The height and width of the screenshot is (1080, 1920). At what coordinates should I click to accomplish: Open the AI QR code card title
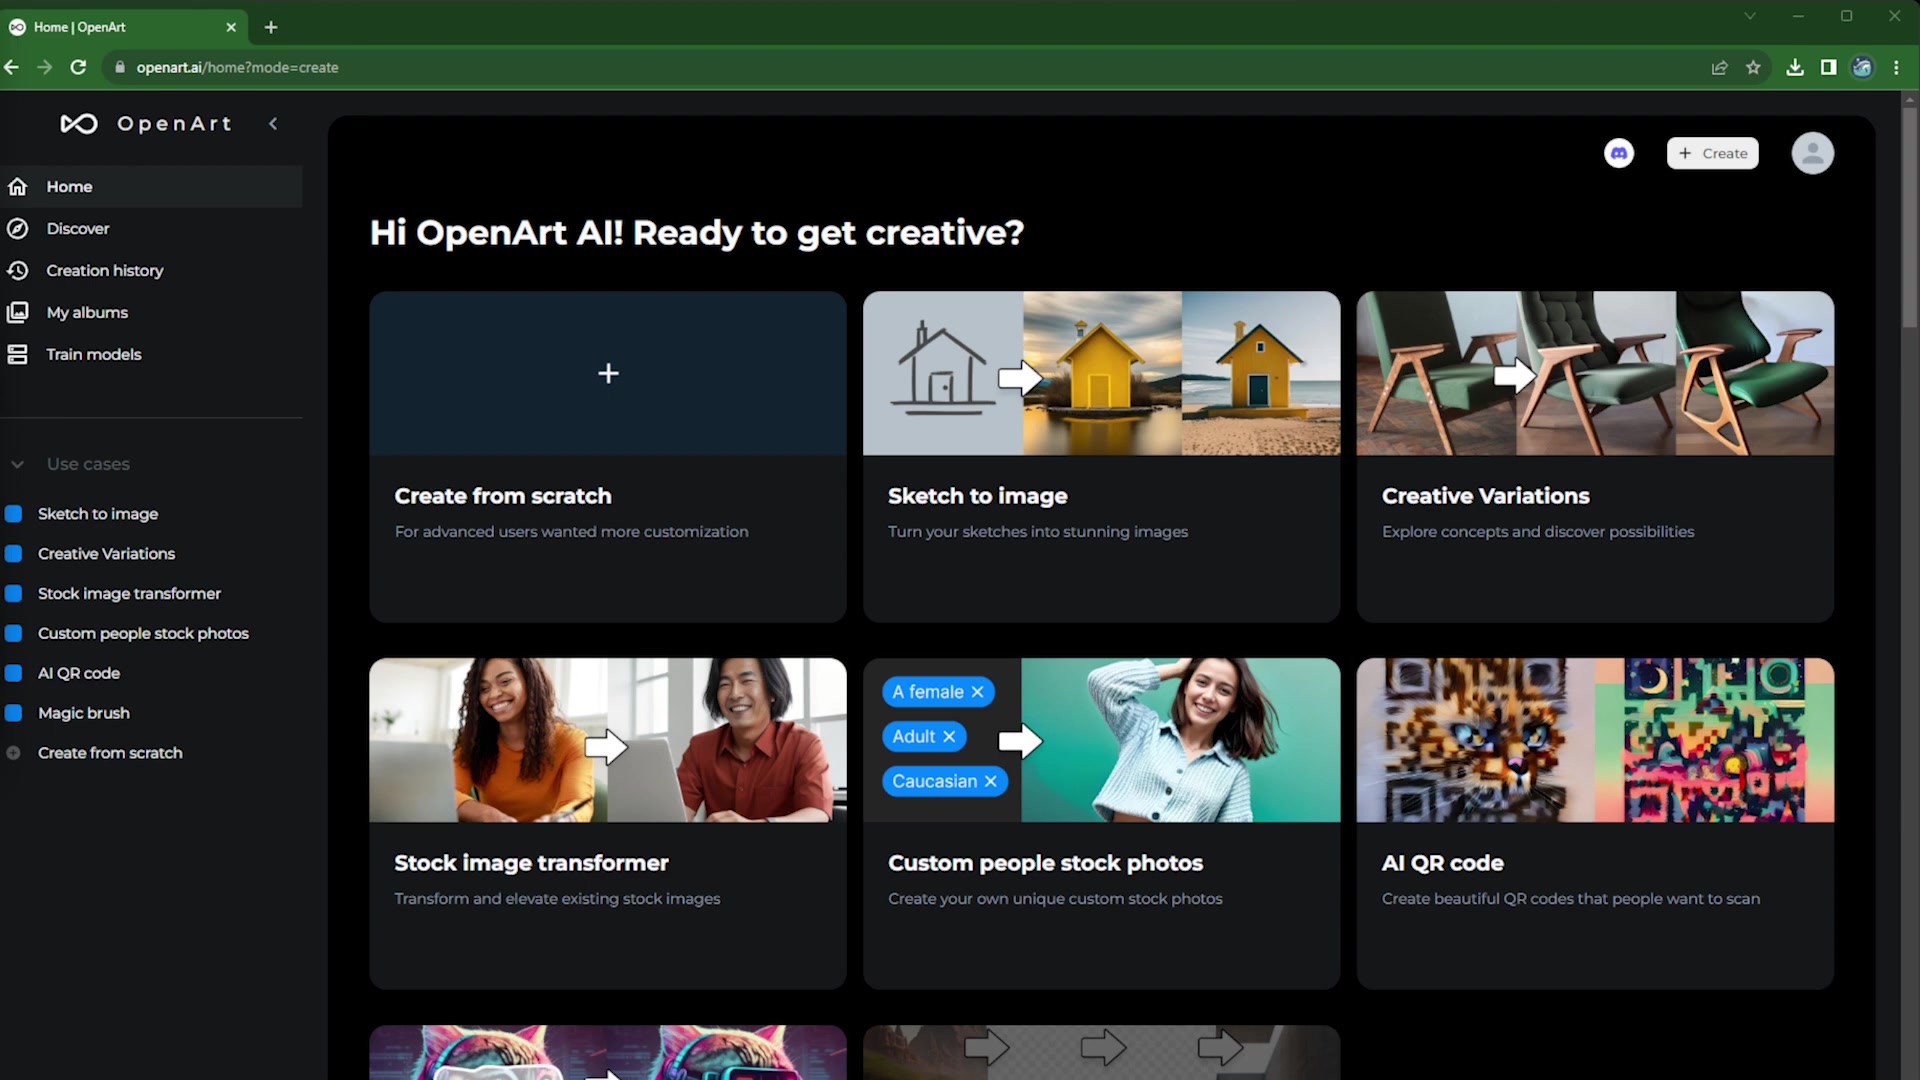(x=1442, y=863)
